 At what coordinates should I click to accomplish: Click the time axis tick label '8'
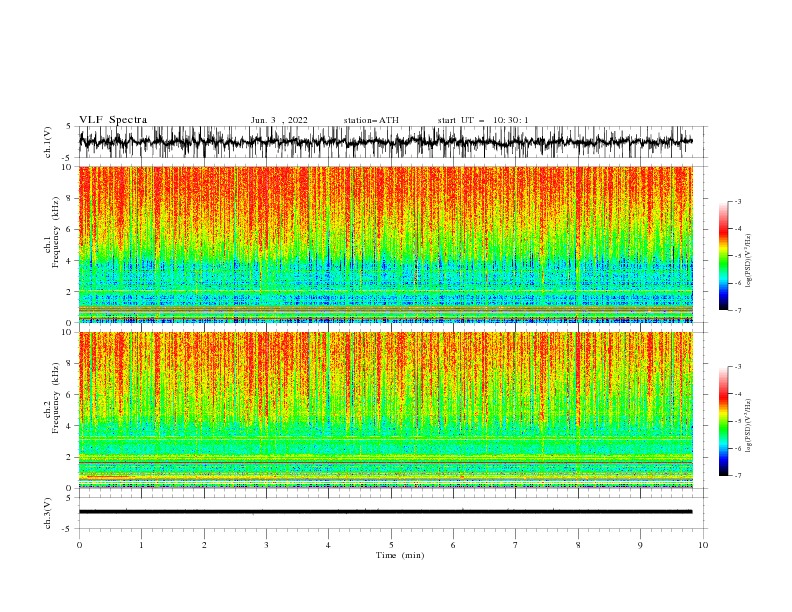coord(578,545)
